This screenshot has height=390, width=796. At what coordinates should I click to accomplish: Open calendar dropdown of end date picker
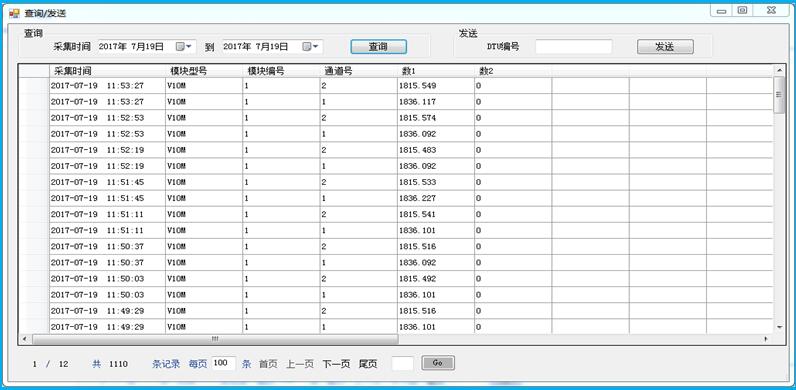tap(311, 47)
